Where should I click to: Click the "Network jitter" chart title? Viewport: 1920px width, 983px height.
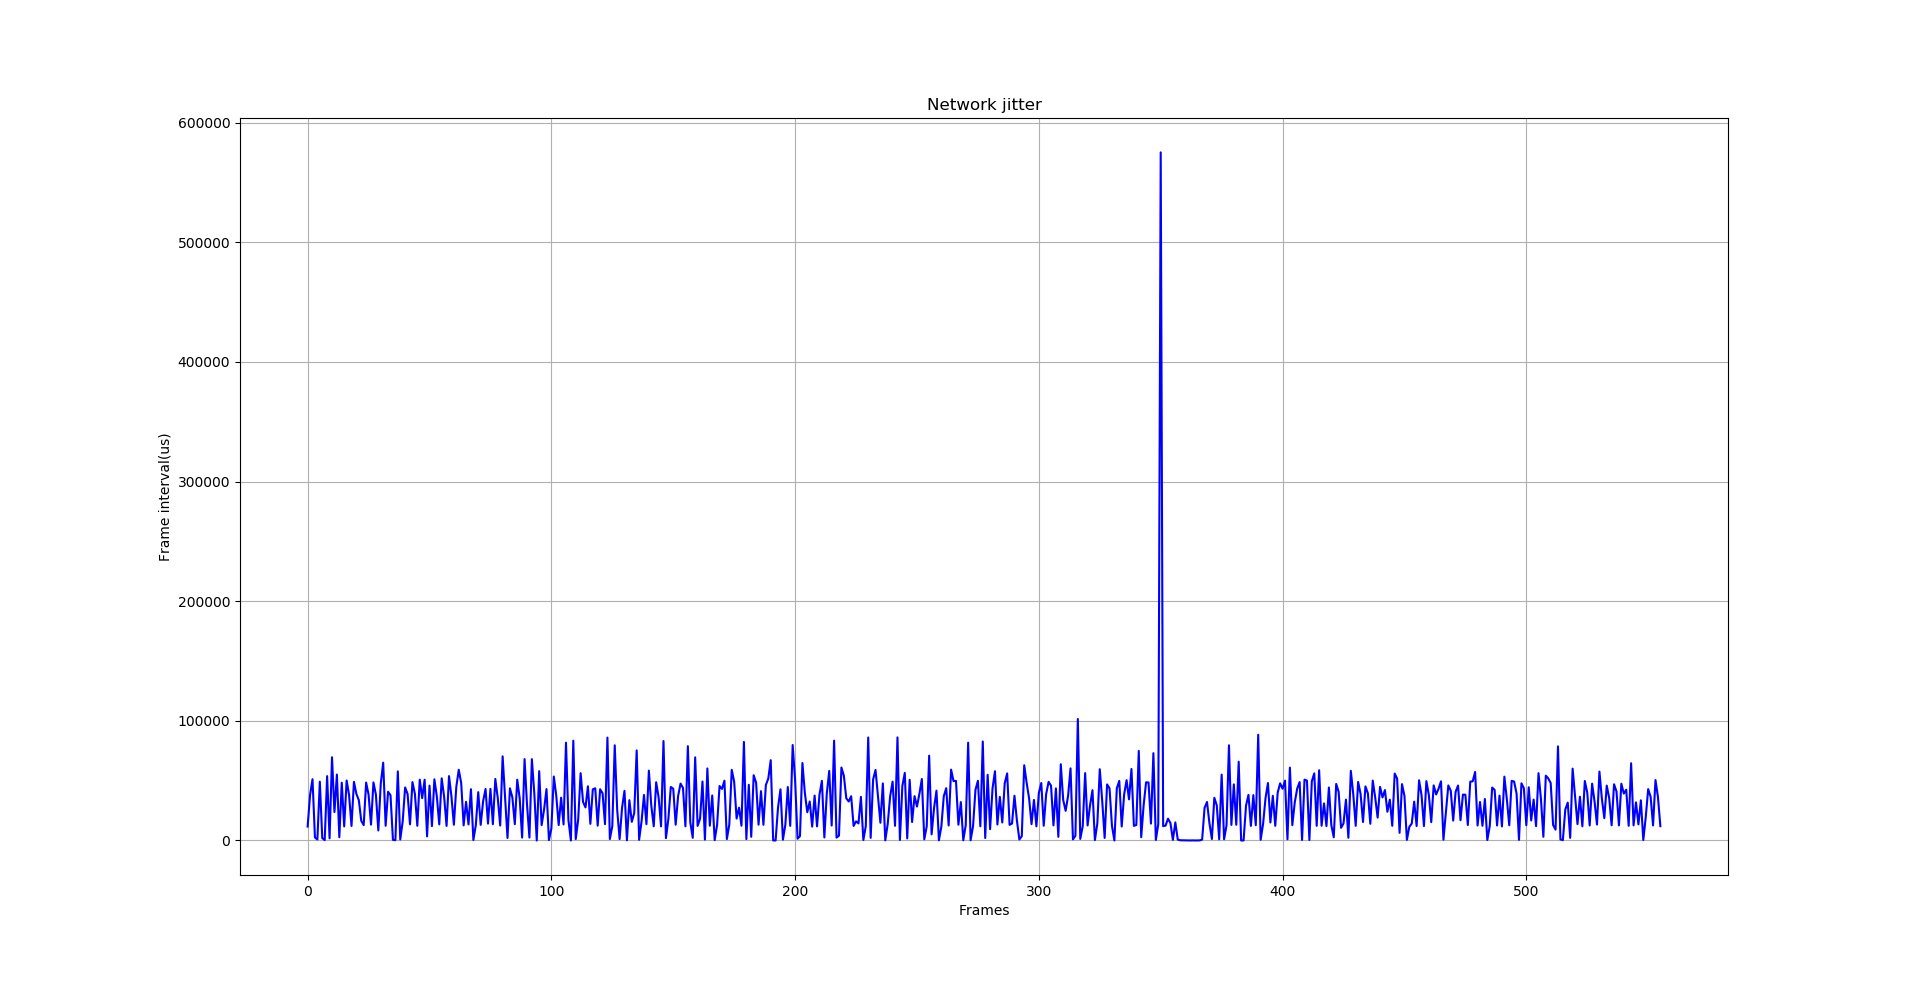click(x=983, y=105)
